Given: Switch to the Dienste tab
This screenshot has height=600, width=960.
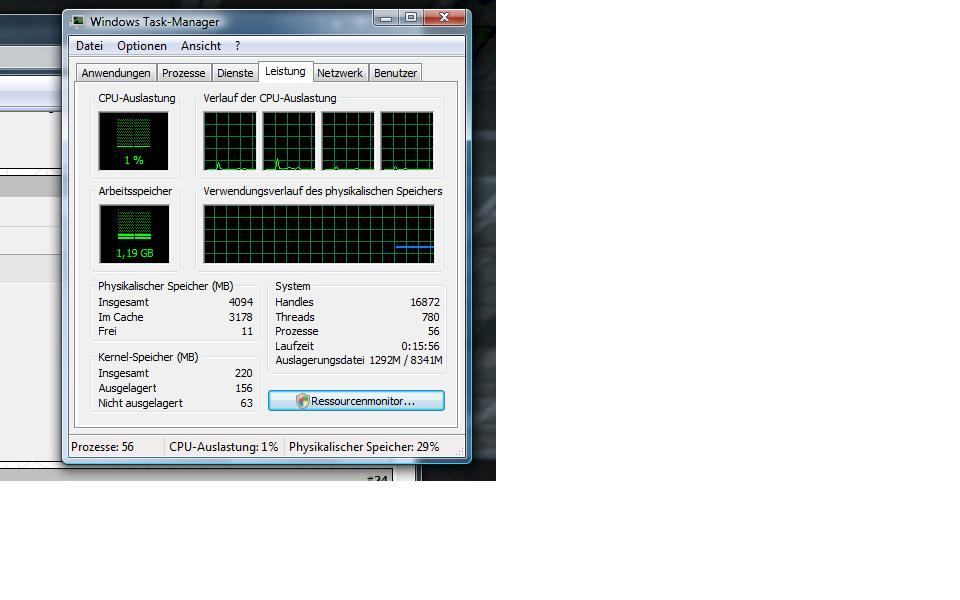Looking at the screenshot, I should [x=235, y=73].
